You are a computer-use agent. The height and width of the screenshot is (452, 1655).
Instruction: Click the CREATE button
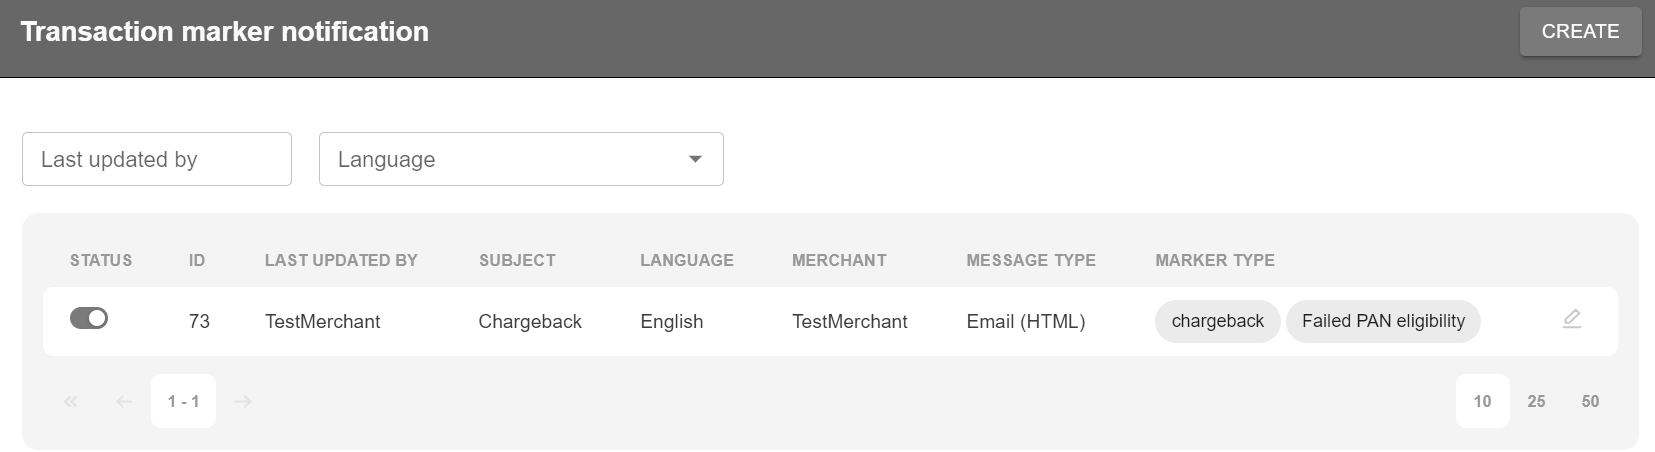[1580, 32]
